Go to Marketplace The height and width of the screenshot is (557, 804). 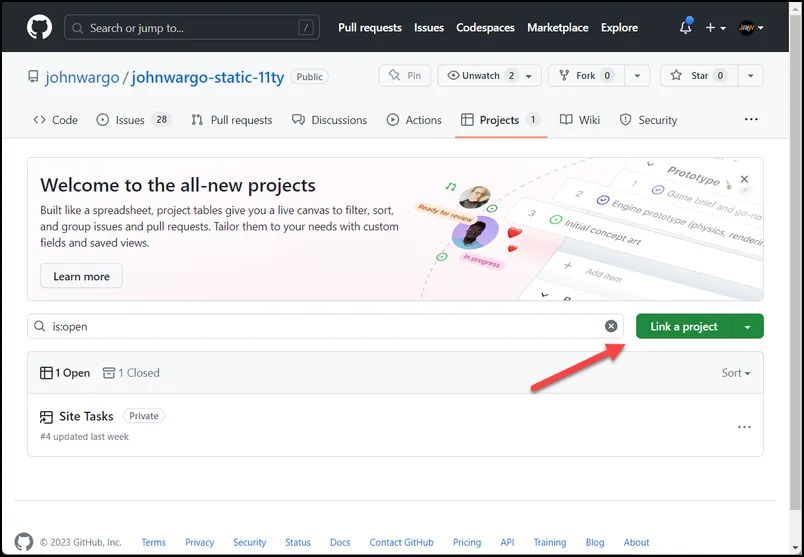[557, 28]
